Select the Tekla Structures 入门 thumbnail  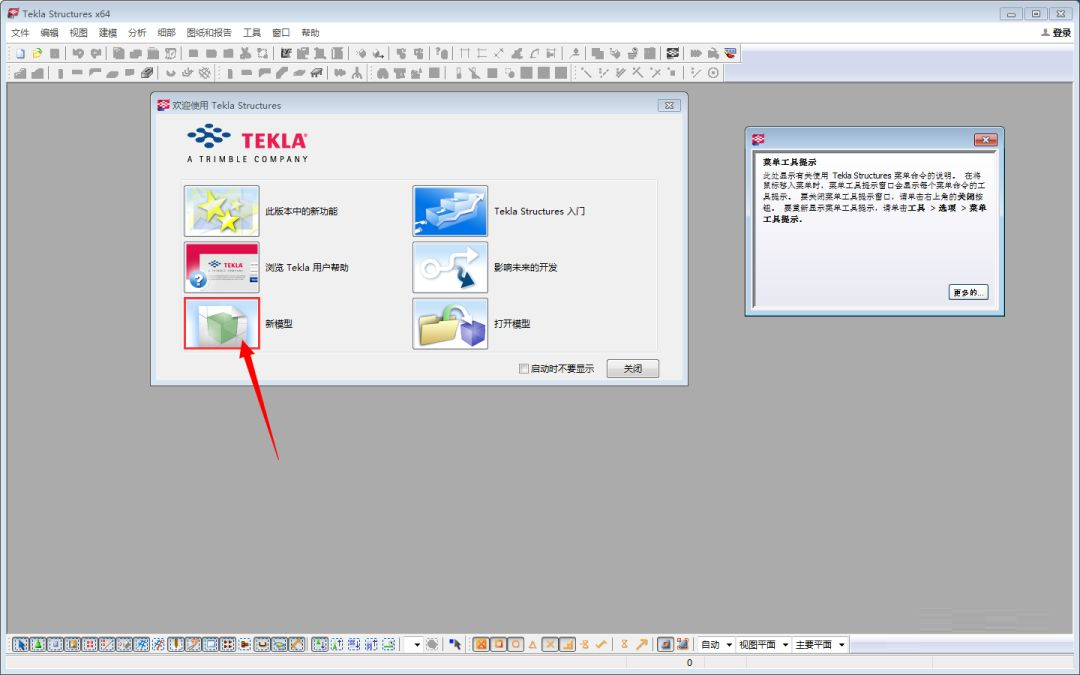(450, 211)
